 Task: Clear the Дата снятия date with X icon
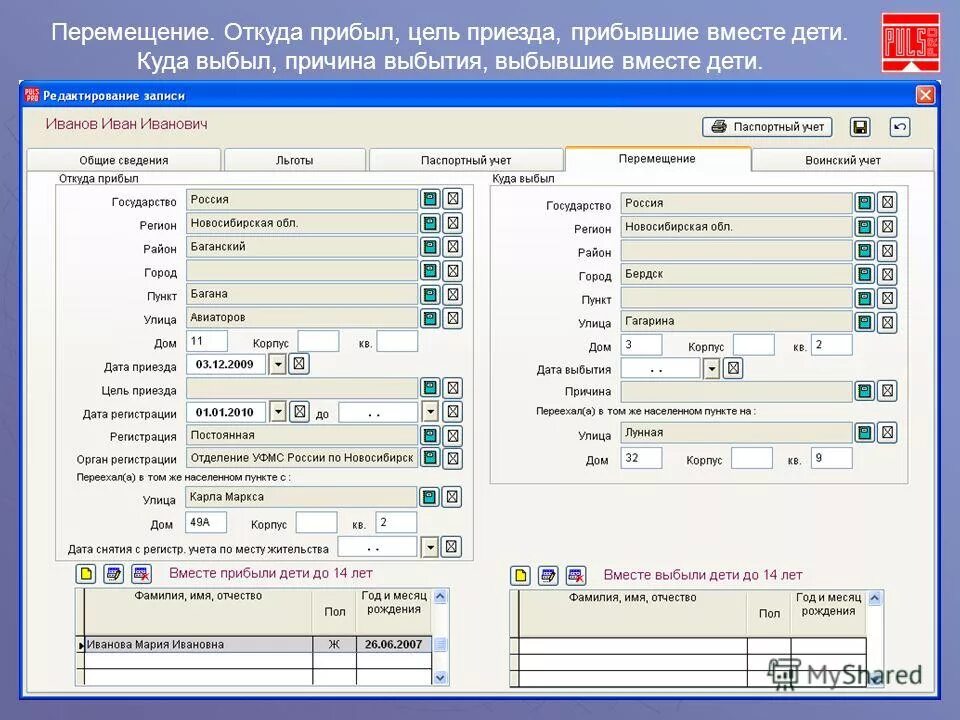(x=452, y=546)
